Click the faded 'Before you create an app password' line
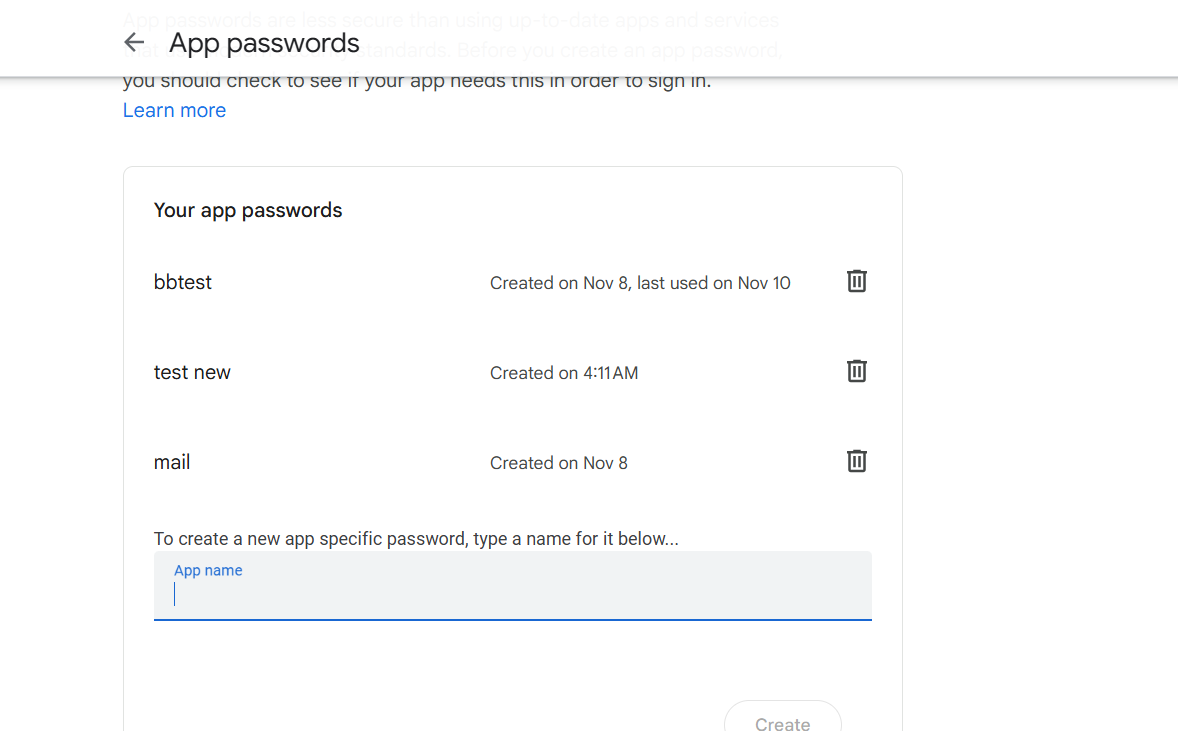The image size is (1178, 731). point(619,50)
